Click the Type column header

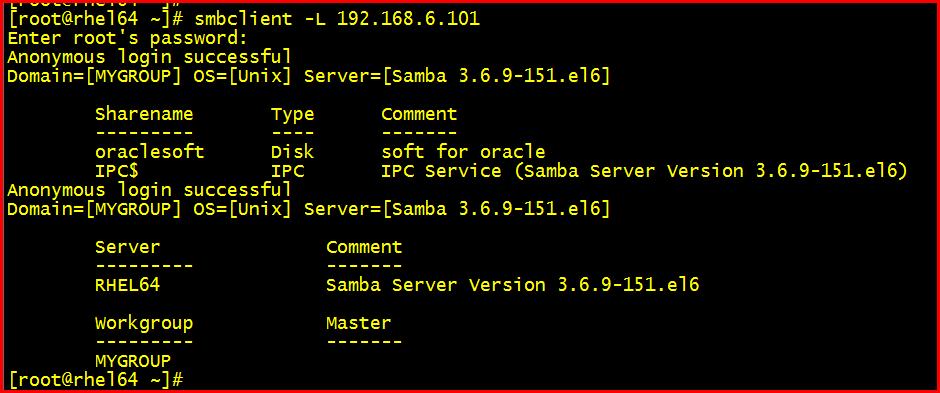(x=293, y=114)
